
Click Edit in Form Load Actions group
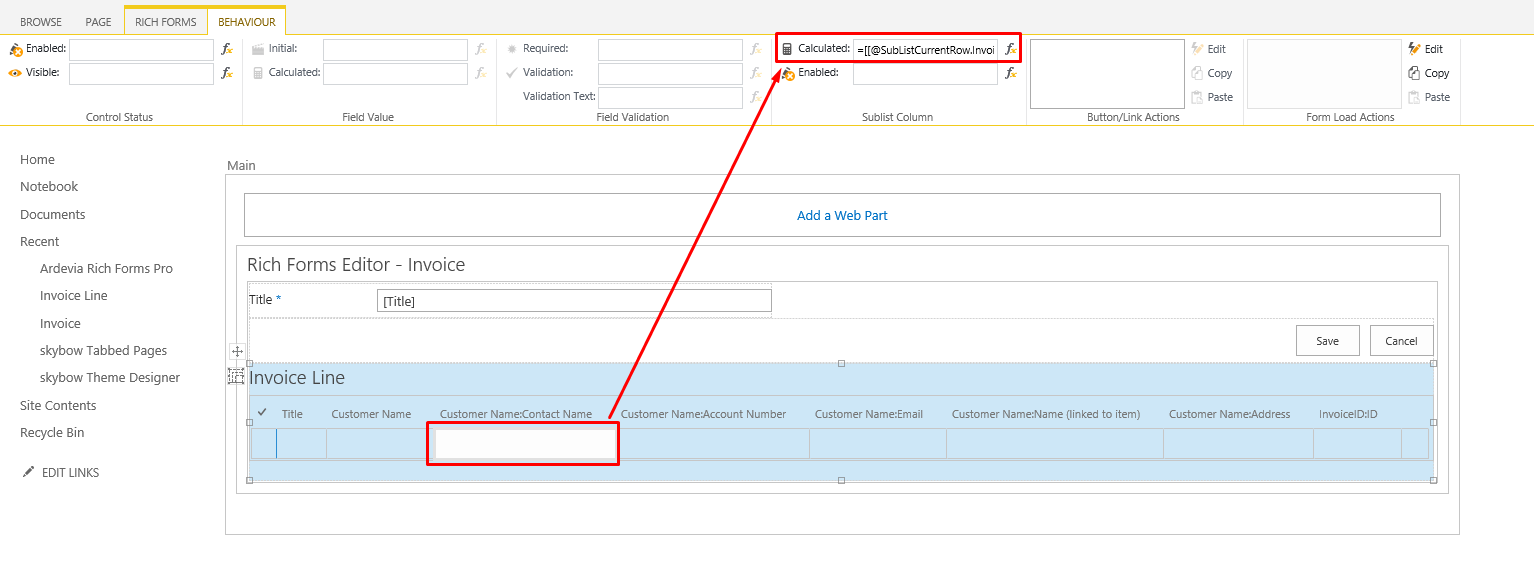[1426, 49]
